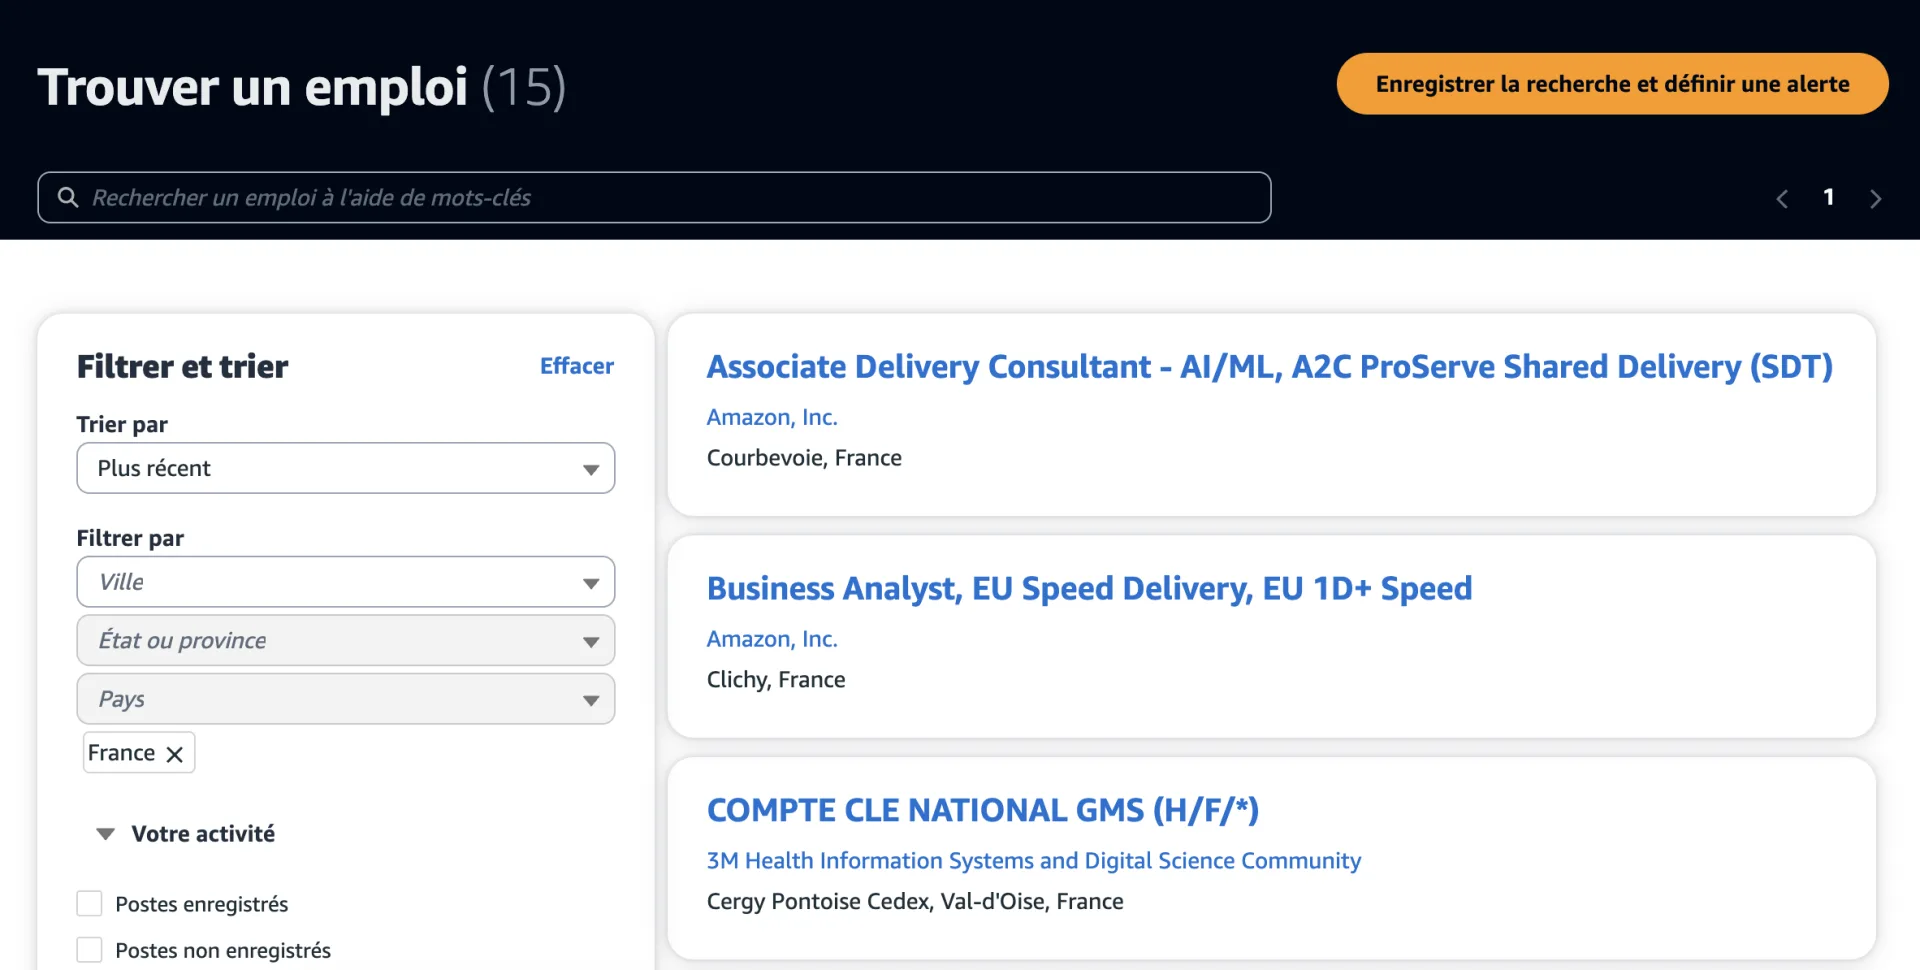1920x970 pixels.
Task: Open Business Analyst, EU Speed Delivery job
Action: point(1089,588)
